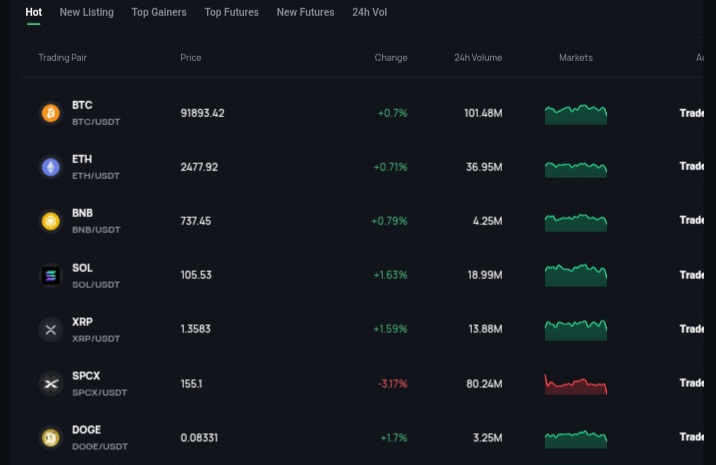Open the red SPCX market sparkline chart
Image resolution: width=716 pixels, height=465 pixels.
[576, 385]
